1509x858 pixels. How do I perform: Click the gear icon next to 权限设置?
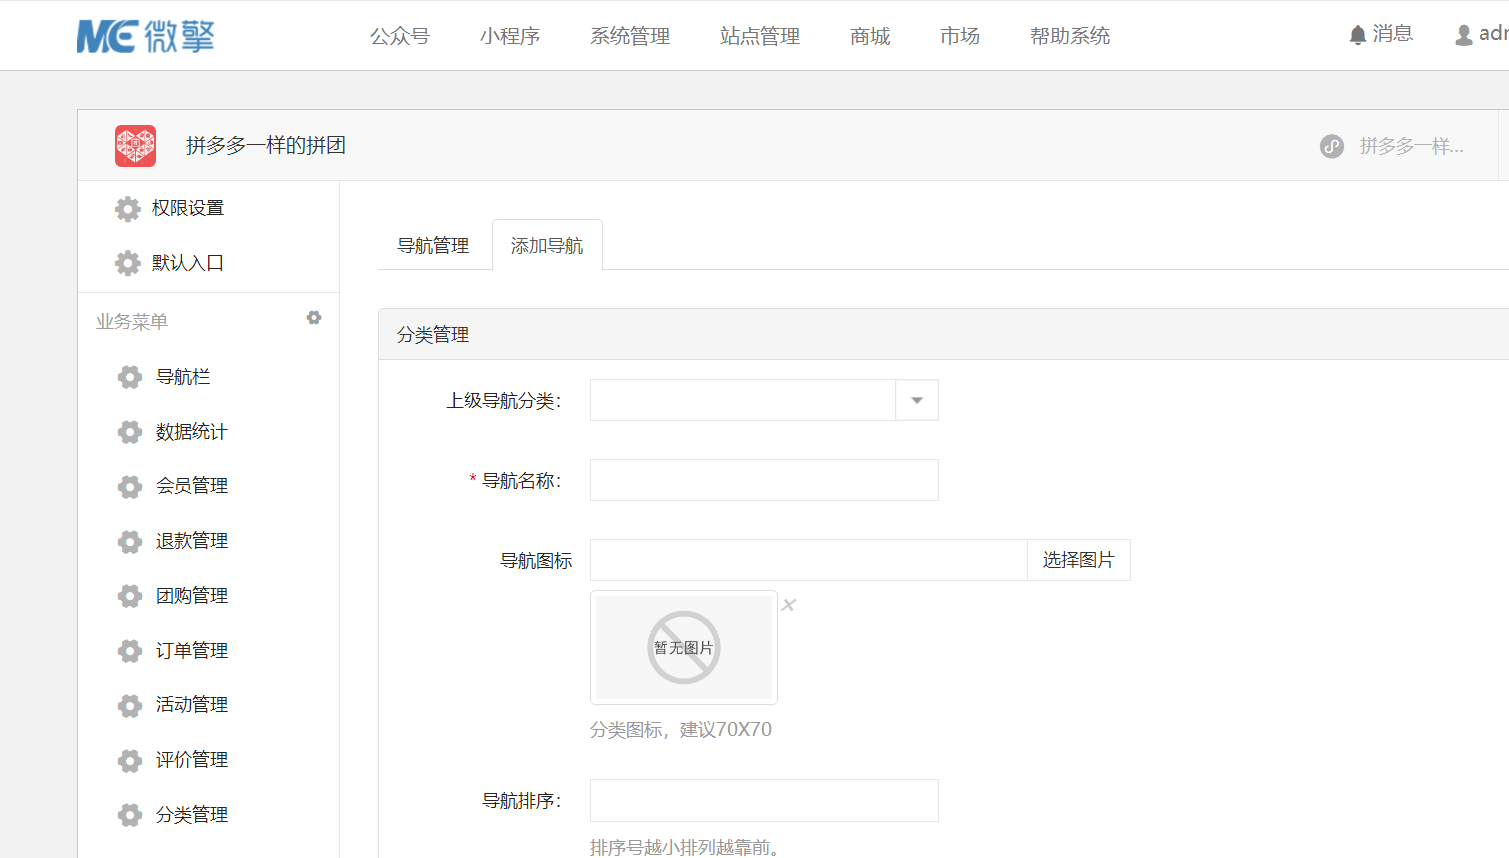click(x=128, y=208)
